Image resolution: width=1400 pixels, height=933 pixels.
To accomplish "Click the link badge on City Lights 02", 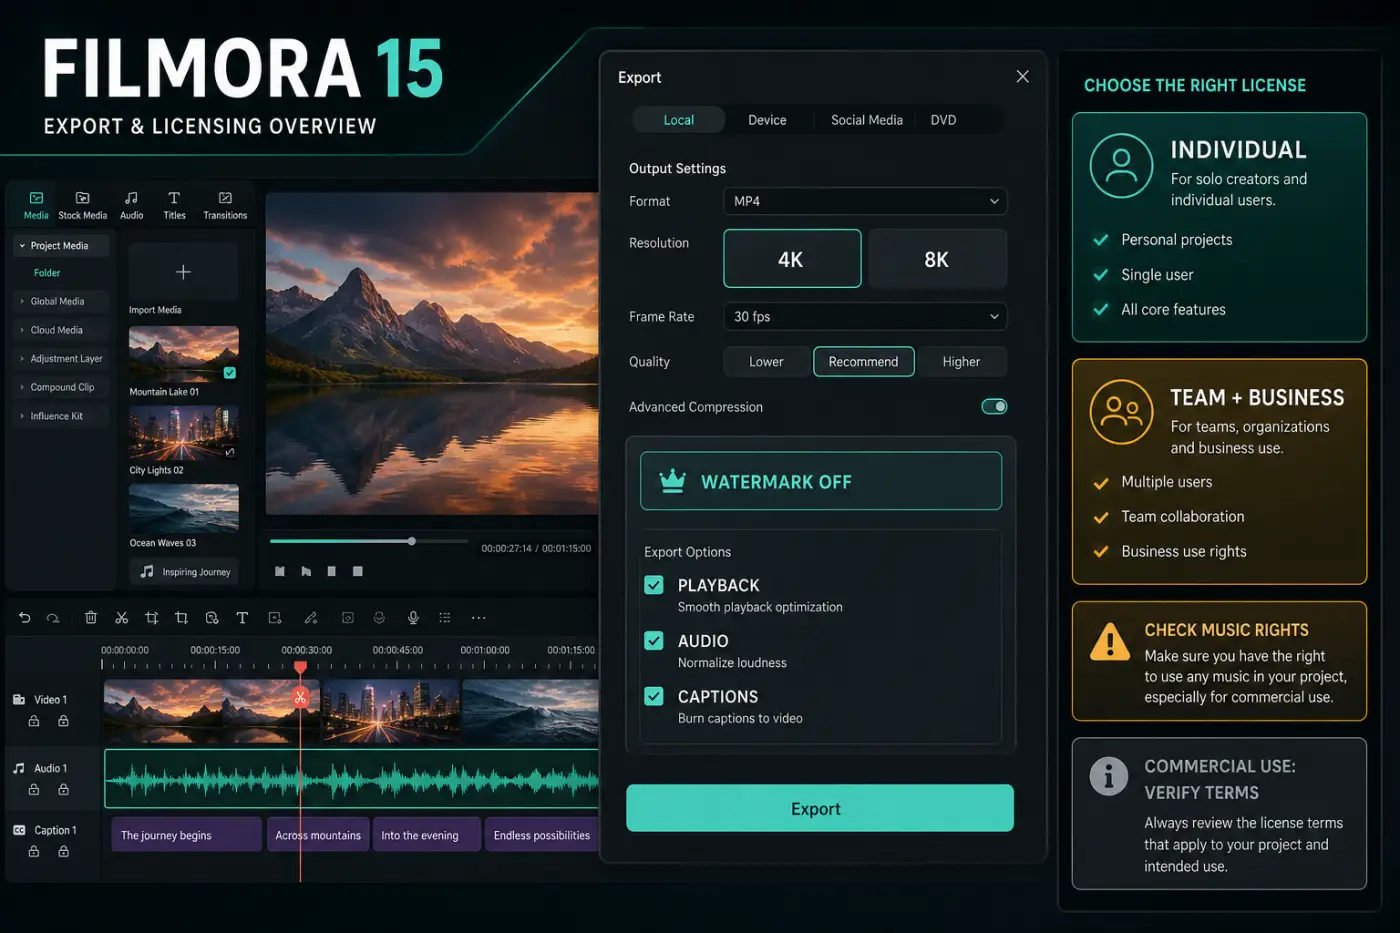I will point(230,452).
